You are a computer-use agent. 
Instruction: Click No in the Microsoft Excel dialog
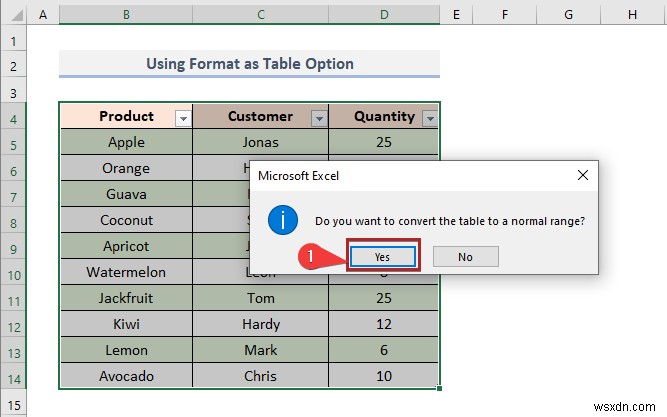point(465,257)
